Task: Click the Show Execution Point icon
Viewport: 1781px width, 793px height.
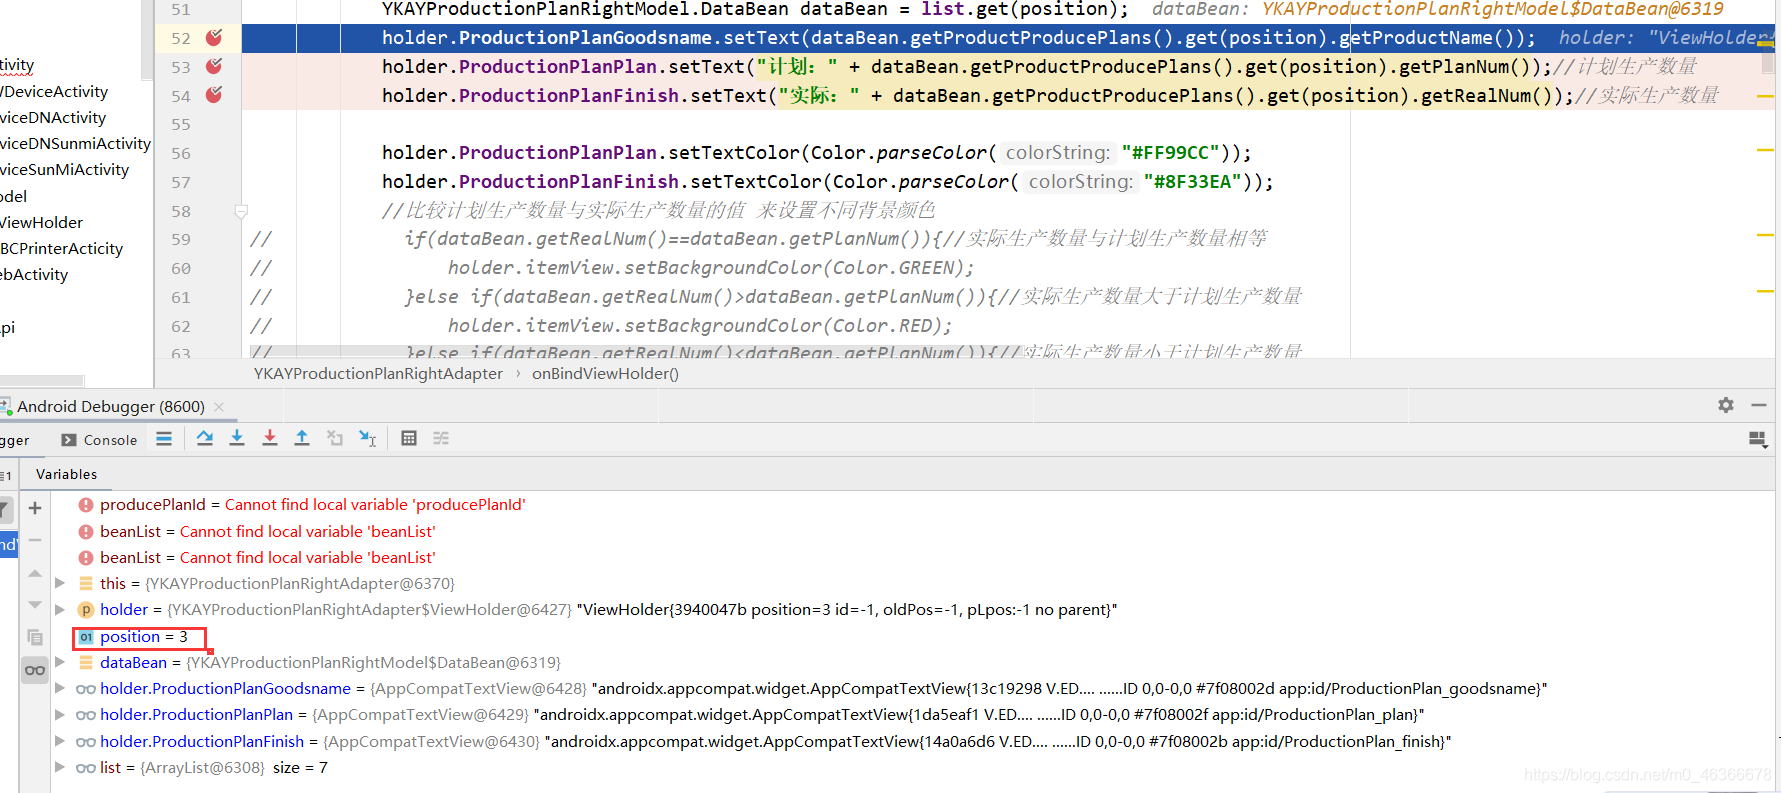Action: click(x=164, y=438)
